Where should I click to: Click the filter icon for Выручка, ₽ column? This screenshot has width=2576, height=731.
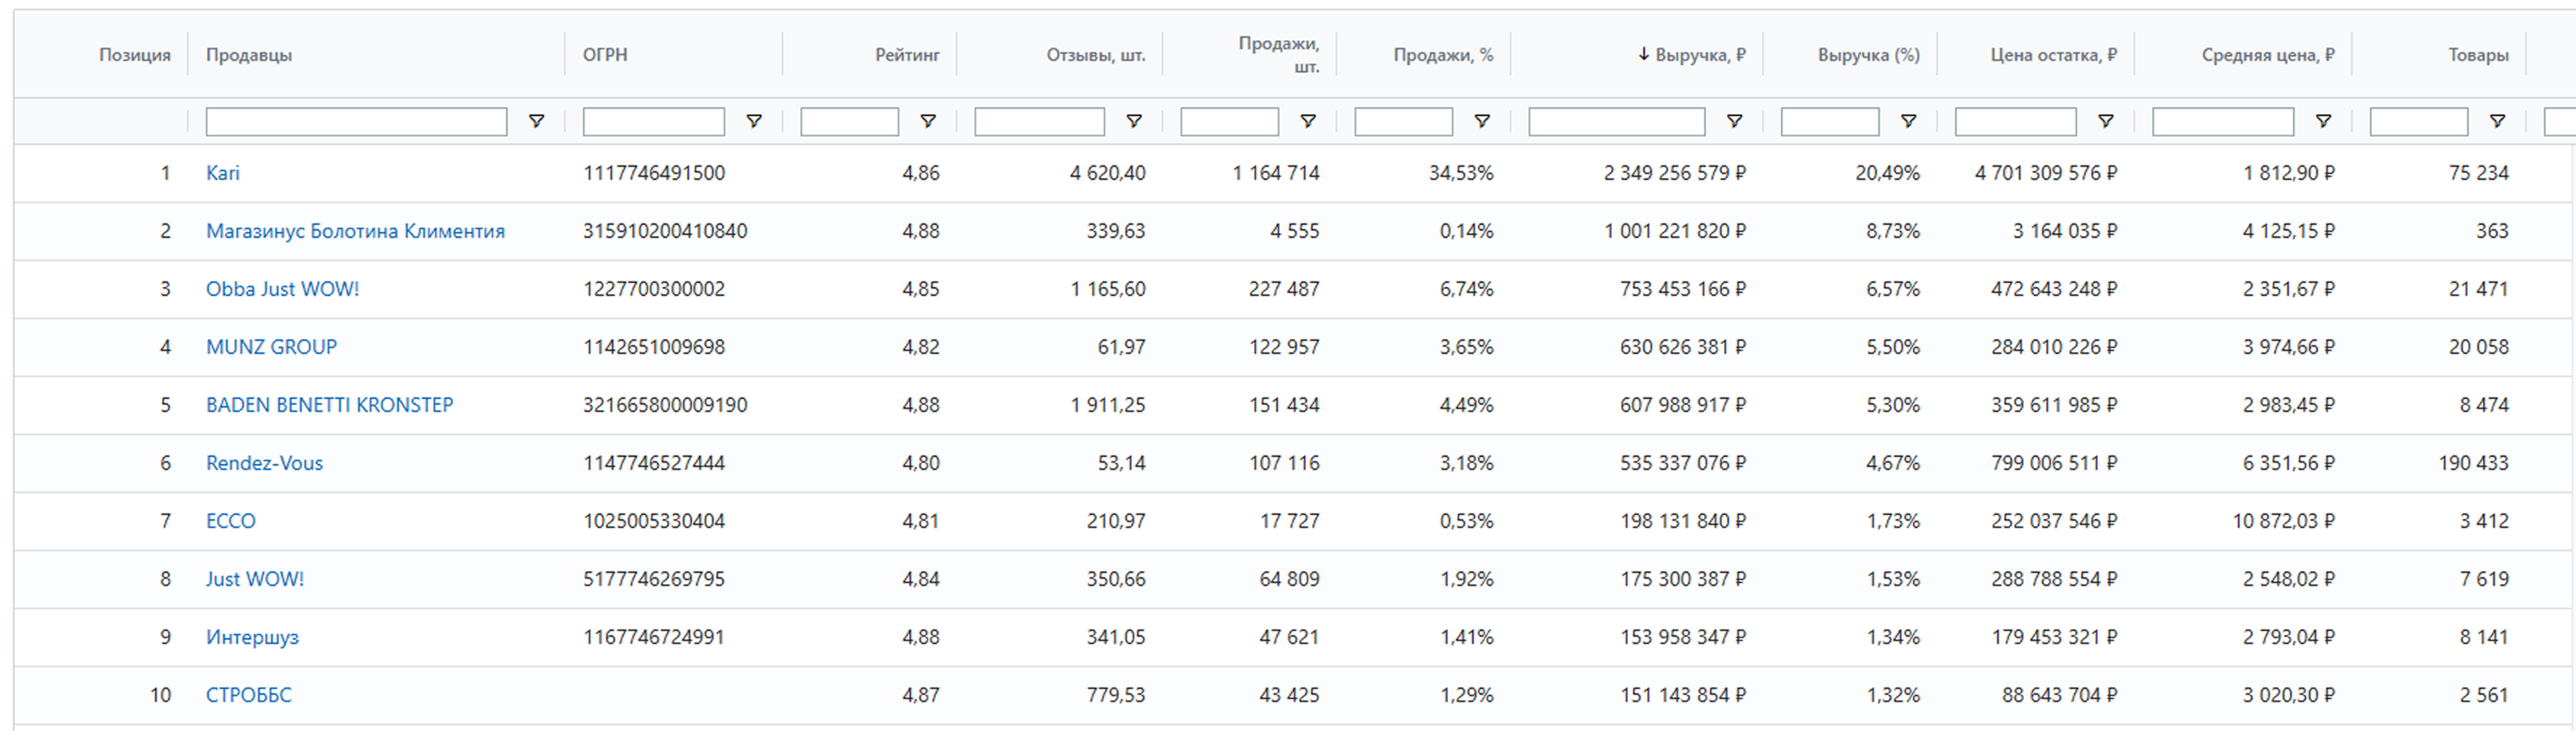[1735, 121]
